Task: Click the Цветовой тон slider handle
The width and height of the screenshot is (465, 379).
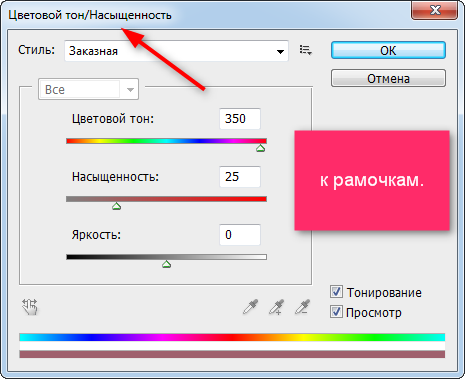Action: pyautogui.click(x=261, y=148)
